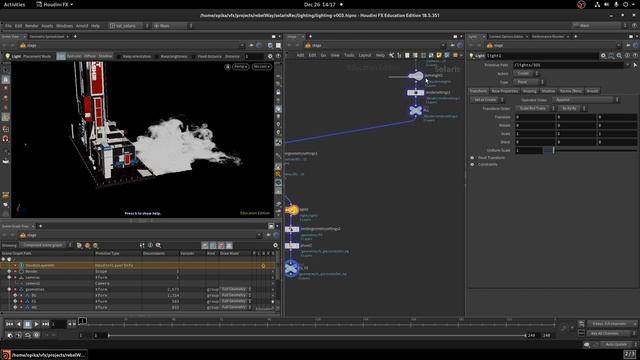
Task: Toggle Keep orientation checkbox
Action: click(120, 57)
